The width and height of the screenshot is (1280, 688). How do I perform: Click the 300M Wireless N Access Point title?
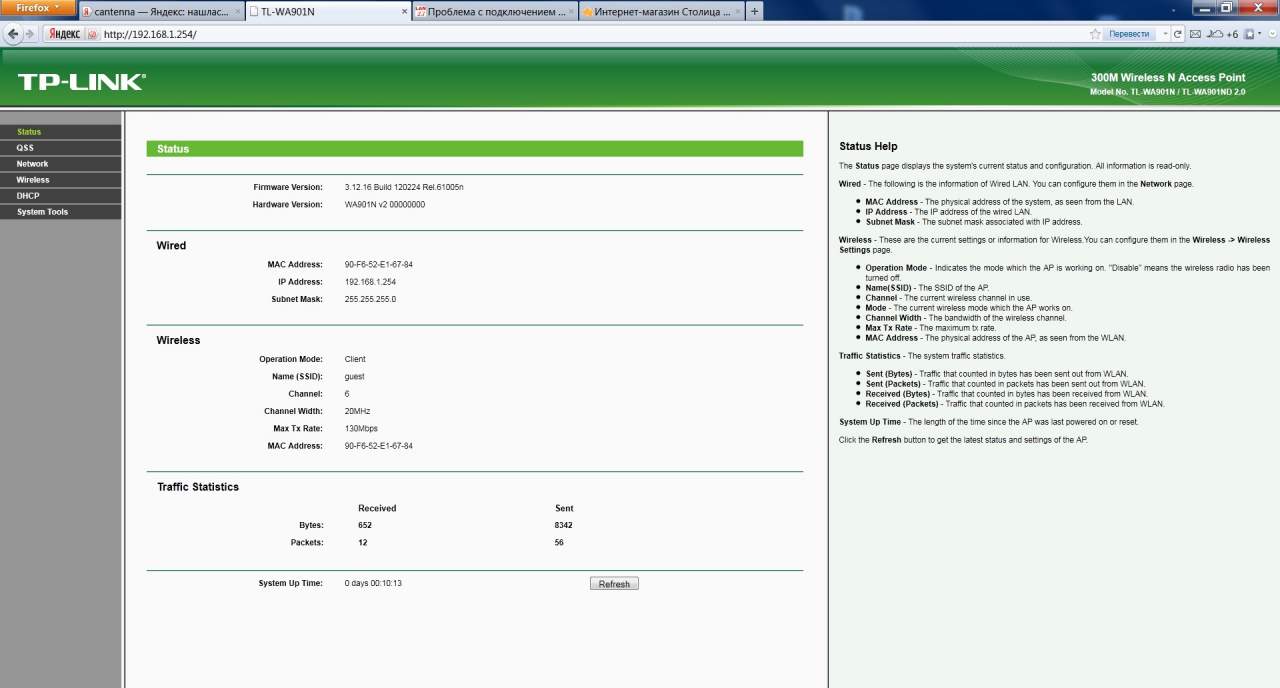click(1168, 78)
